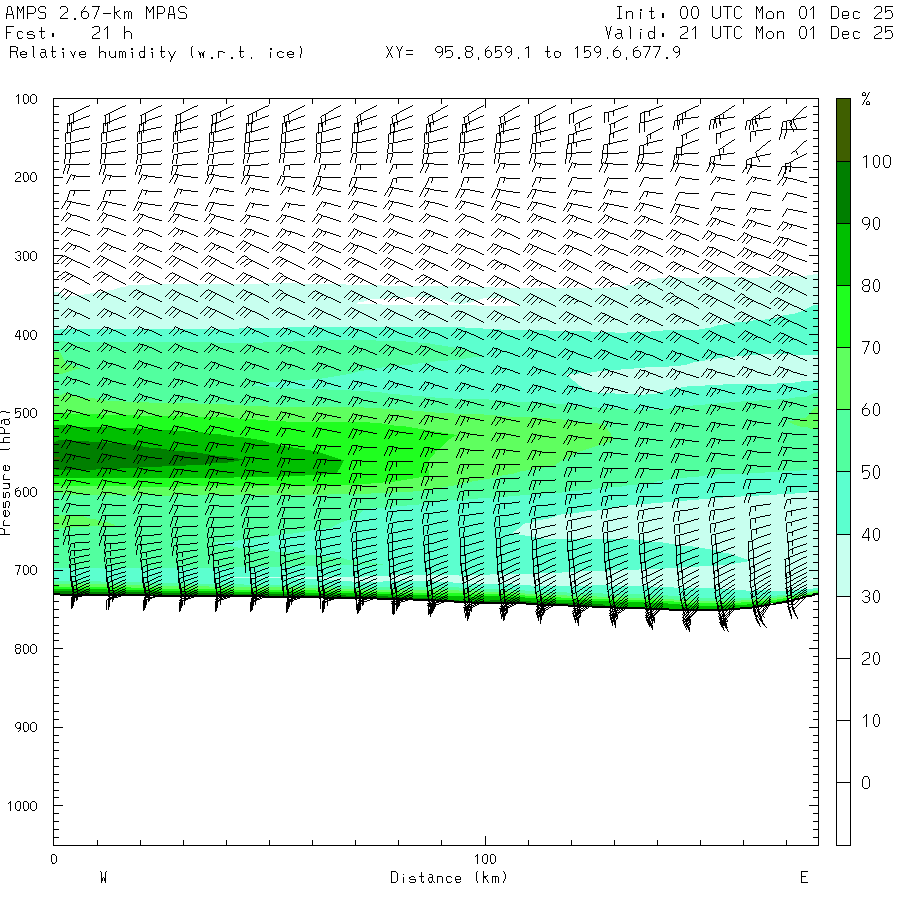This screenshot has width=900, height=900.
Task: Click the sea-green 50-60 colorbar segment
Action: [x=843, y=440]
